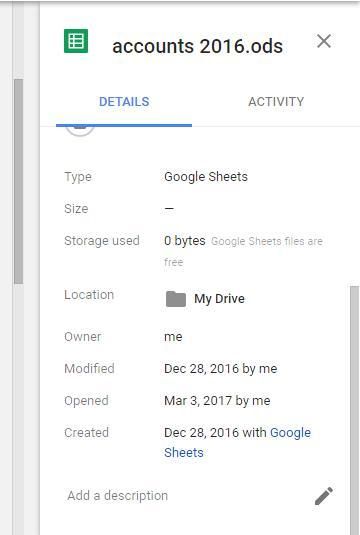This screenshot has height=535, width=360.
Task: Click the Add a description field
Action: click(x=117, y=495)
